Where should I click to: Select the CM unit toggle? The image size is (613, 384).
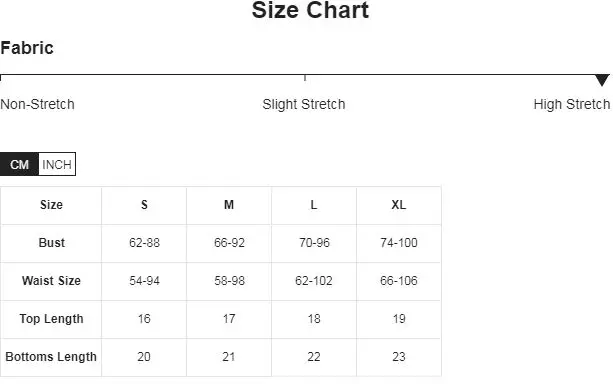tap(20, 164)
